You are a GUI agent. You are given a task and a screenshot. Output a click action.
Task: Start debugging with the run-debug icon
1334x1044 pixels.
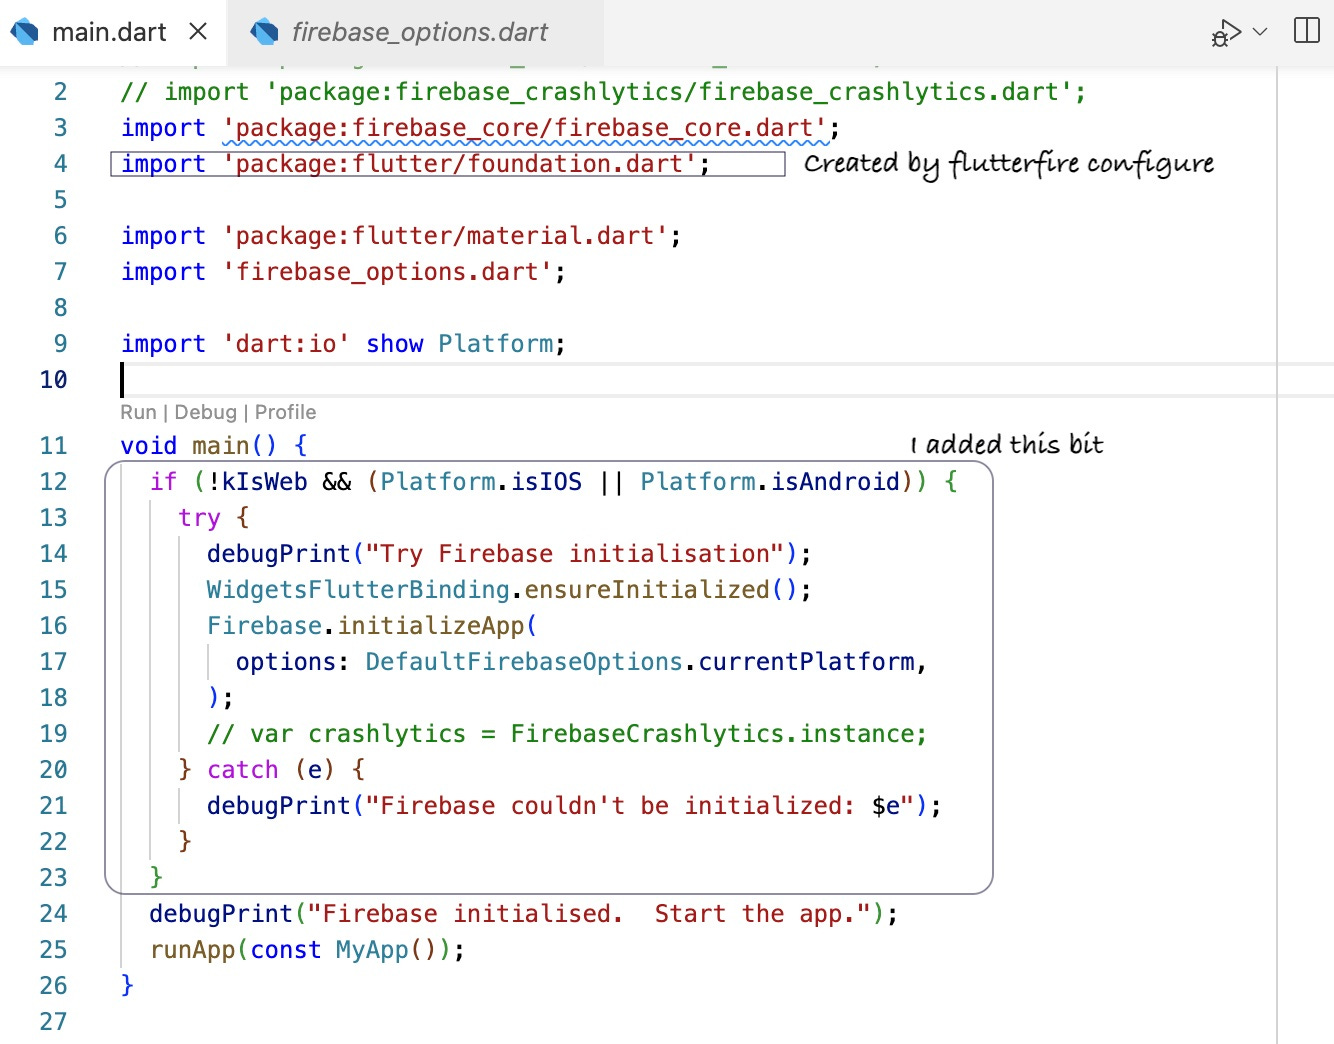pos(1225,33)
